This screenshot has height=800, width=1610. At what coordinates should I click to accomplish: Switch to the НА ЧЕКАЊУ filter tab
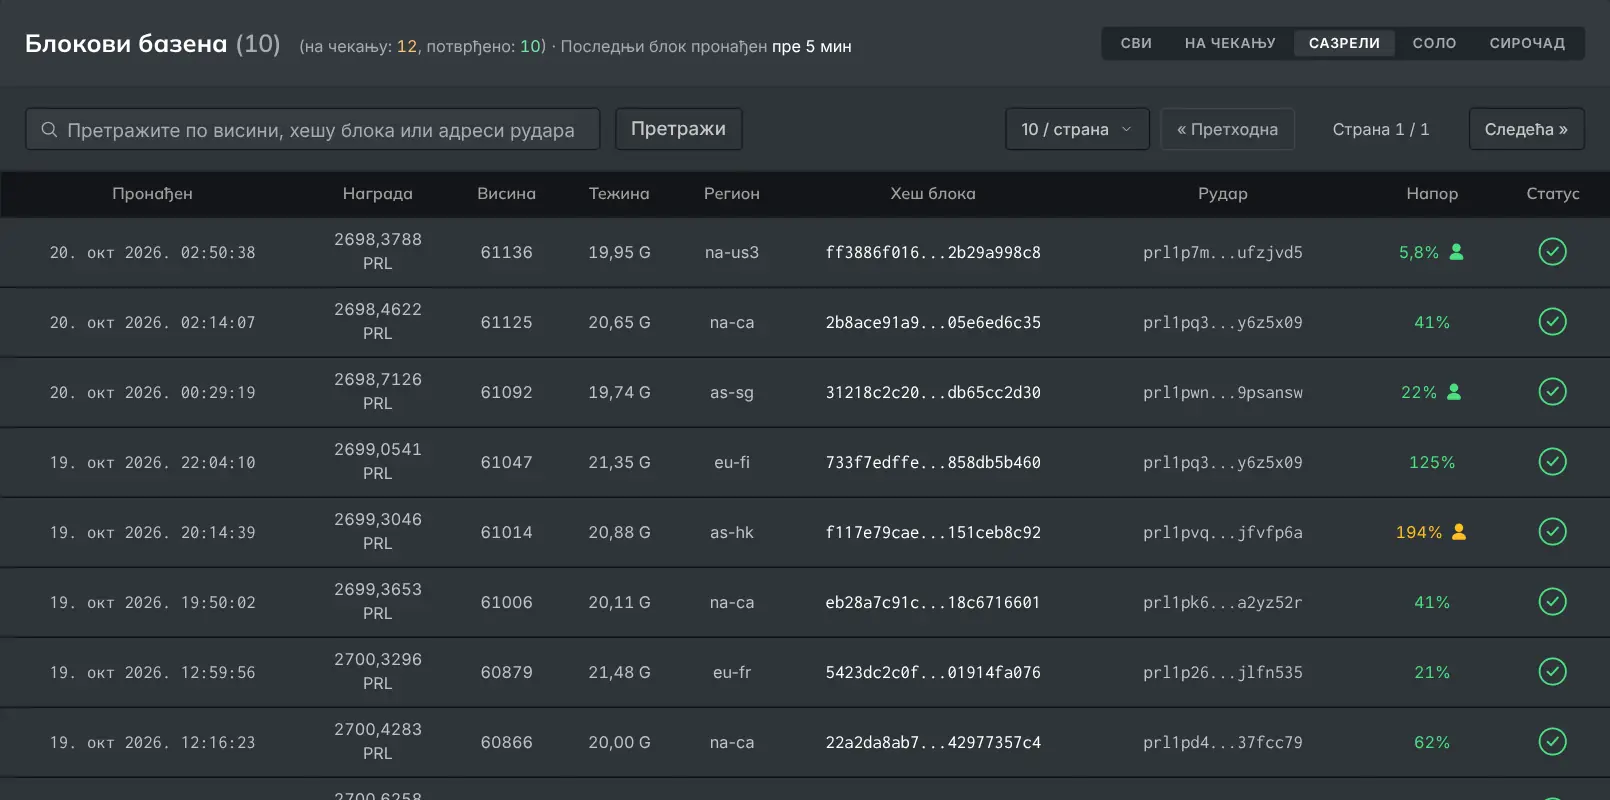(x=1230, y=43)
